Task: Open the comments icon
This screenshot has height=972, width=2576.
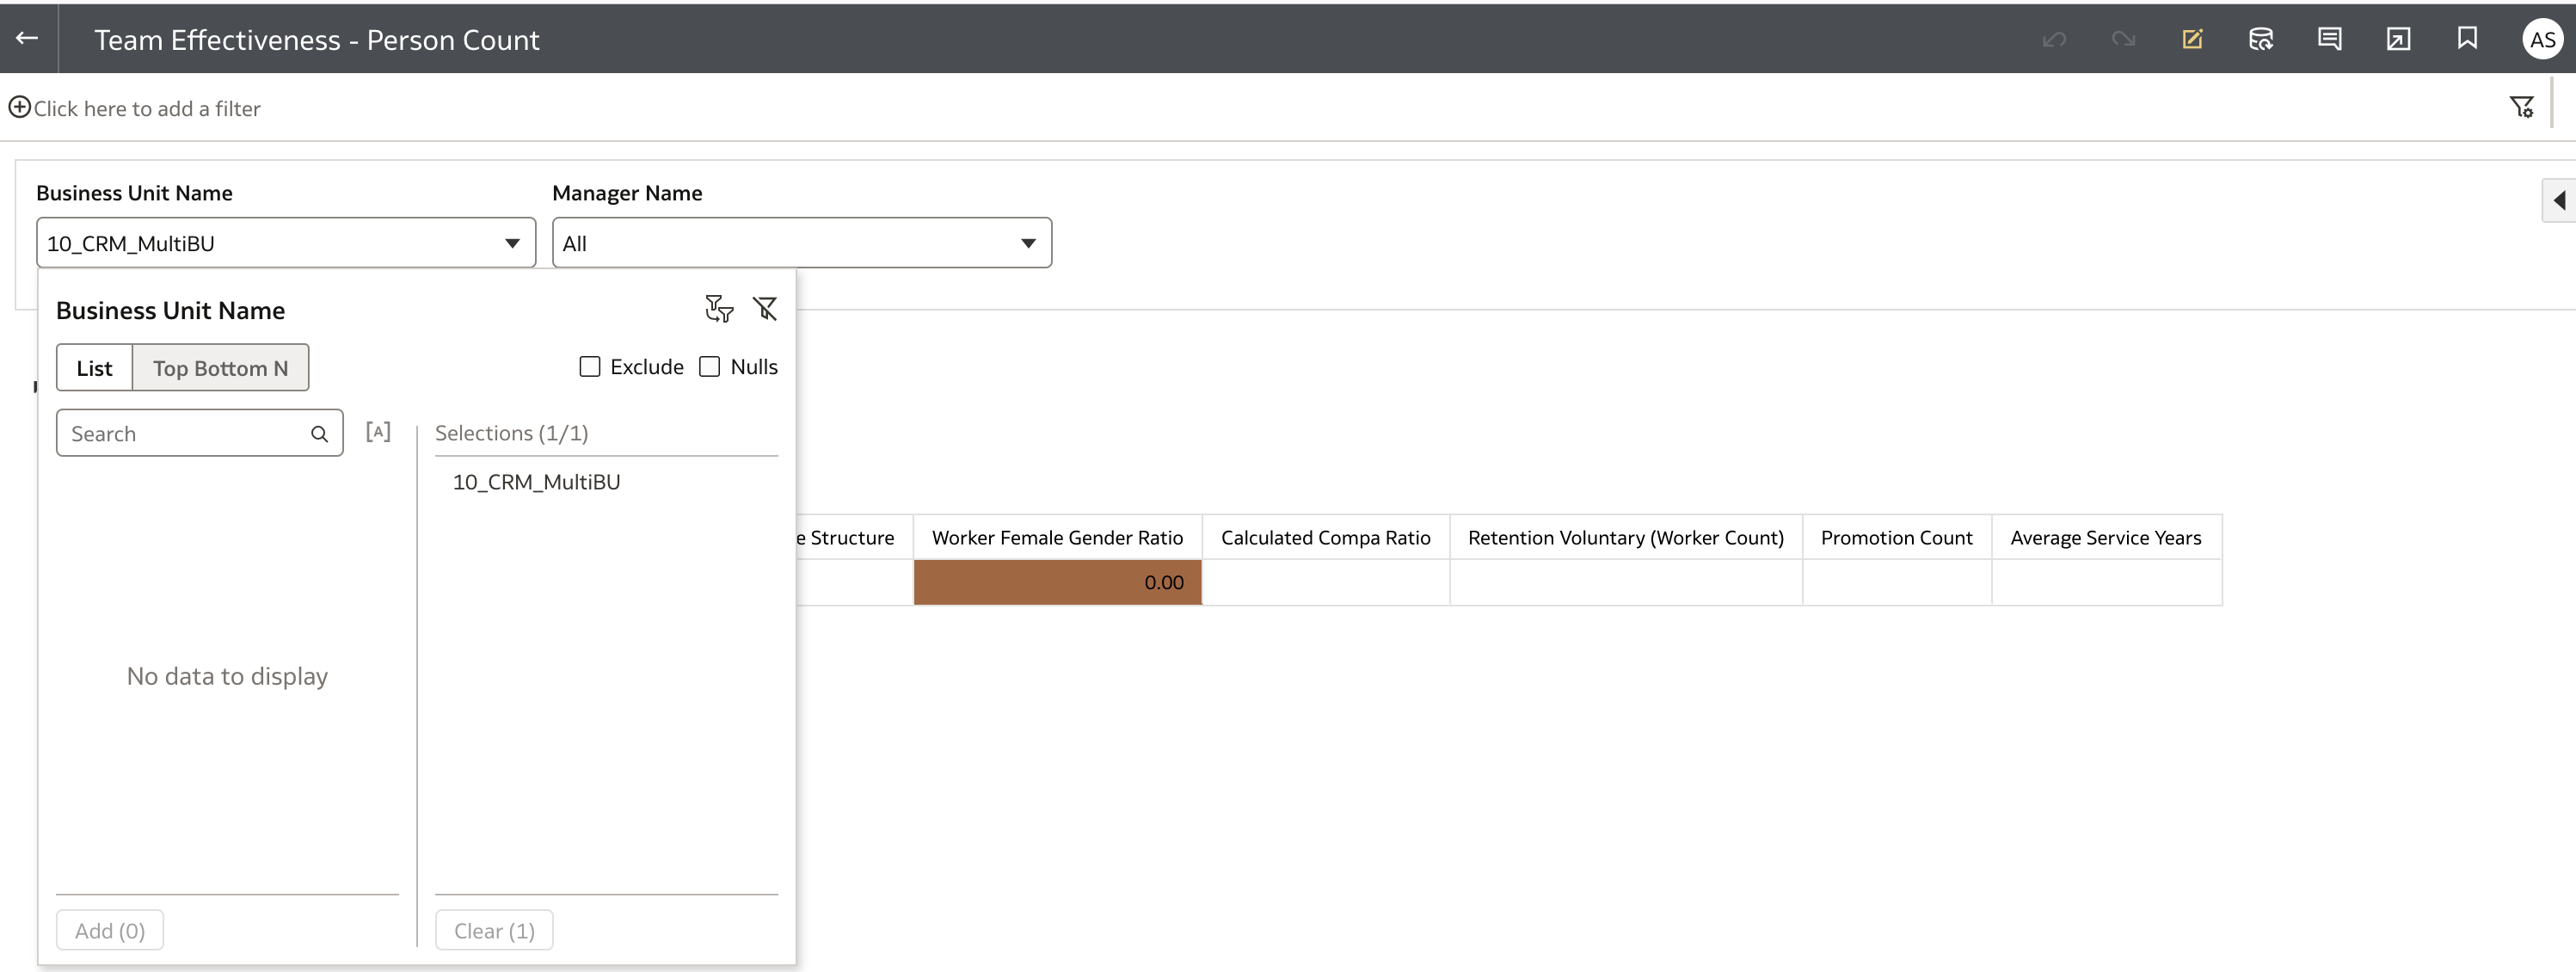Action: tap(2329, 39)
